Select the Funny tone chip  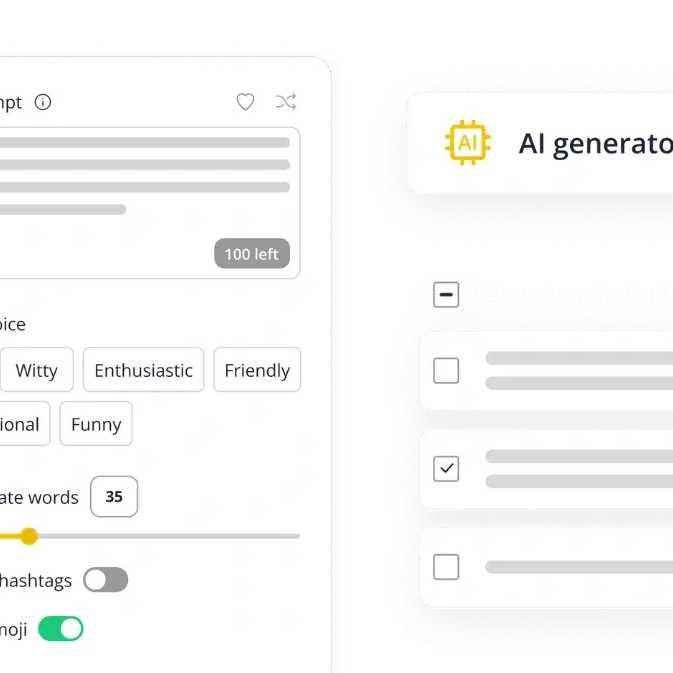(96, 424)
